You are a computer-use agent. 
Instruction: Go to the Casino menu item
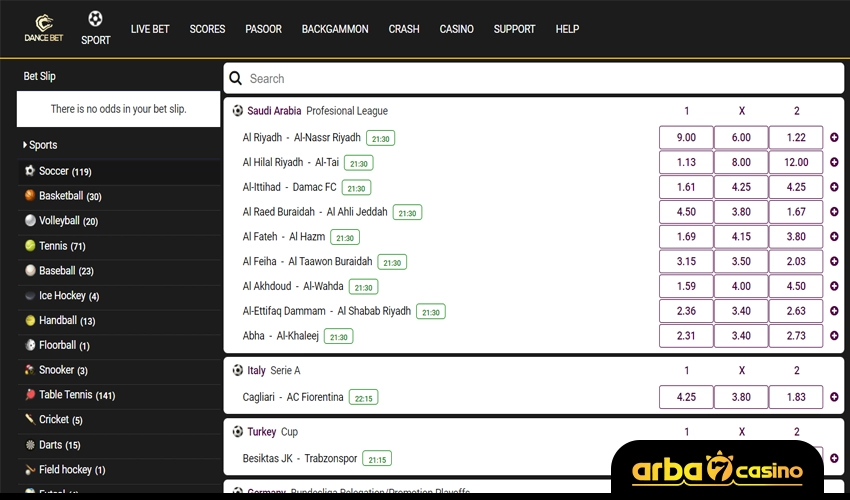(456, 29)
